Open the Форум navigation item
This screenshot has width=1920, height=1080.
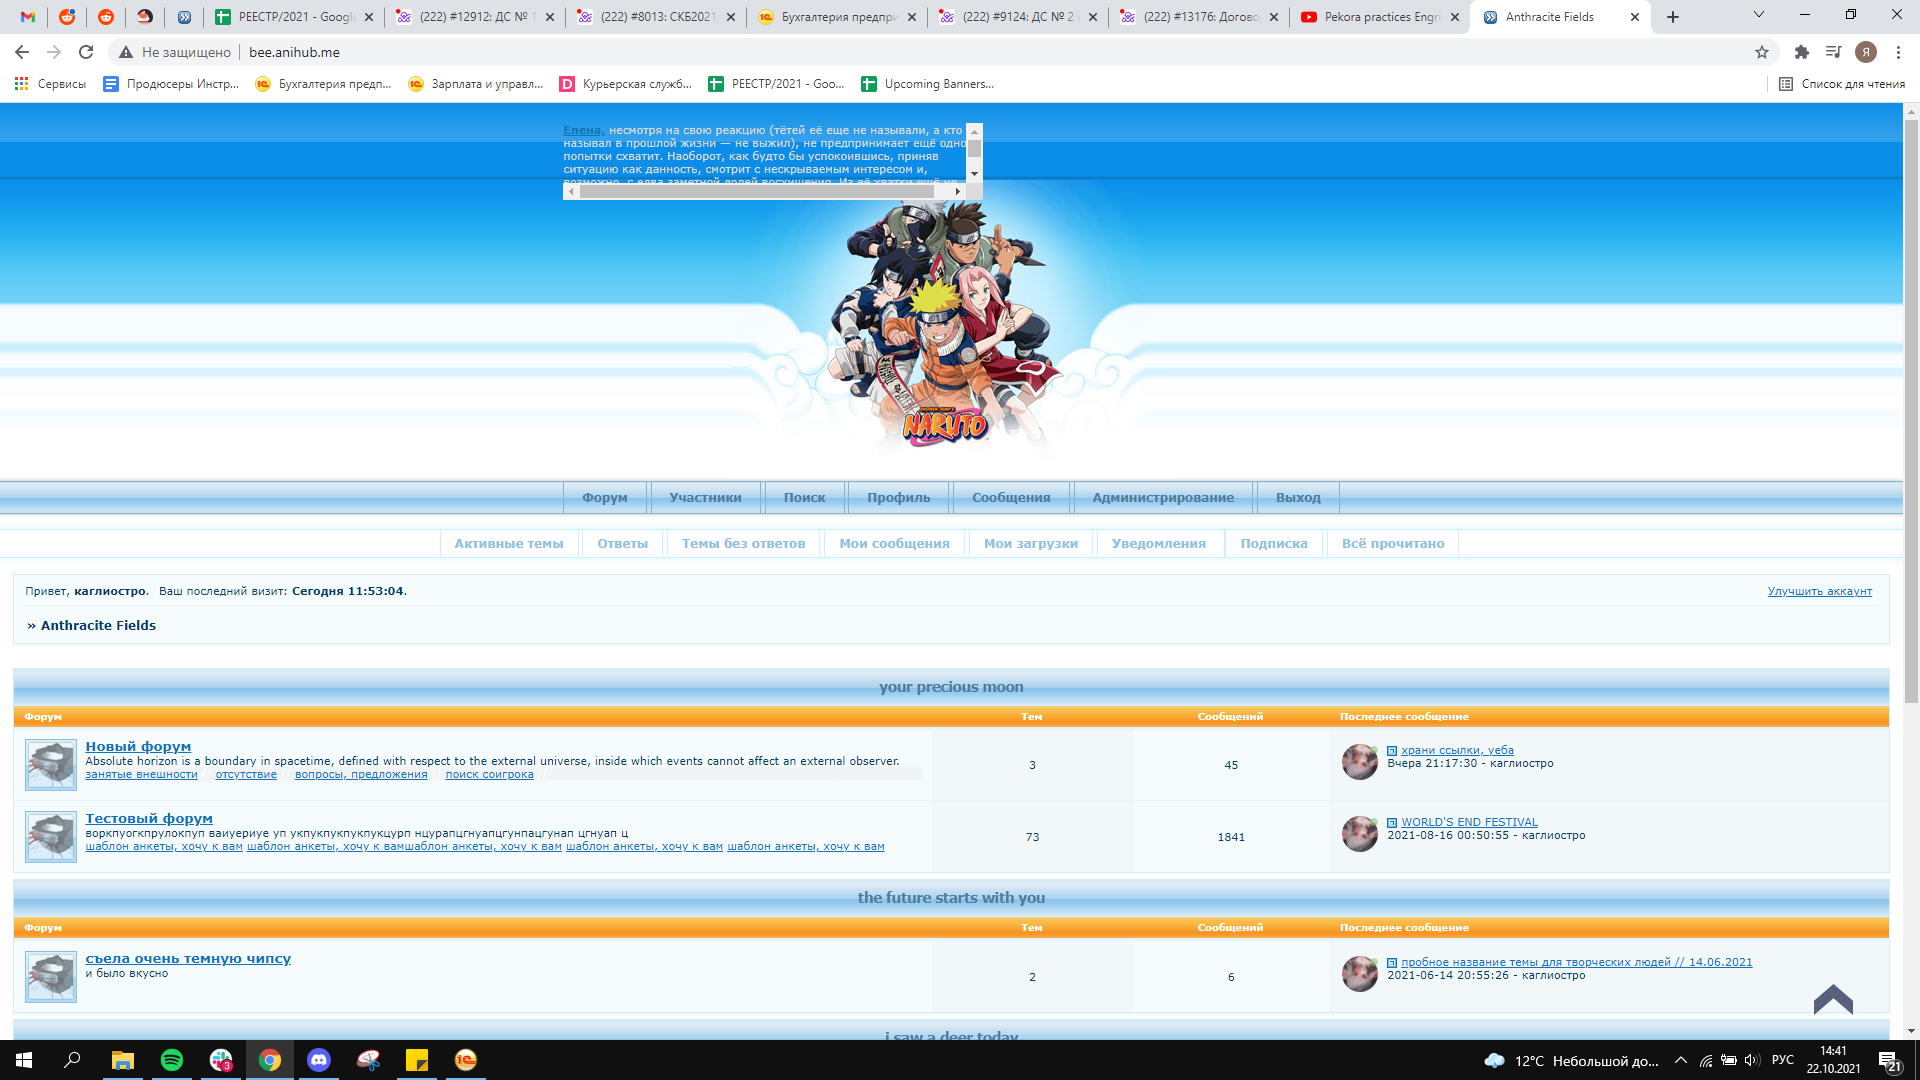coord(605,498)
